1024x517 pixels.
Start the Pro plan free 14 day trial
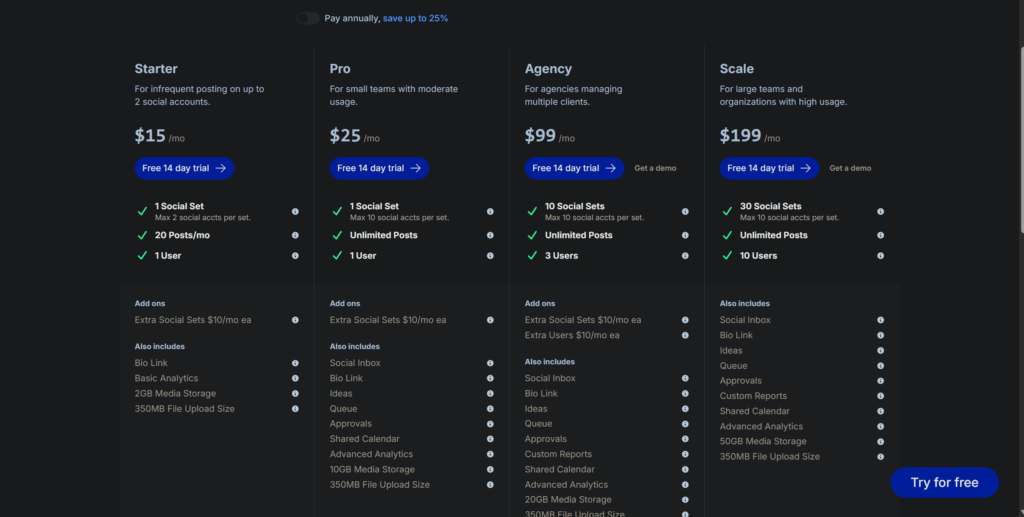pyautogui.click(x=379, y=168)
